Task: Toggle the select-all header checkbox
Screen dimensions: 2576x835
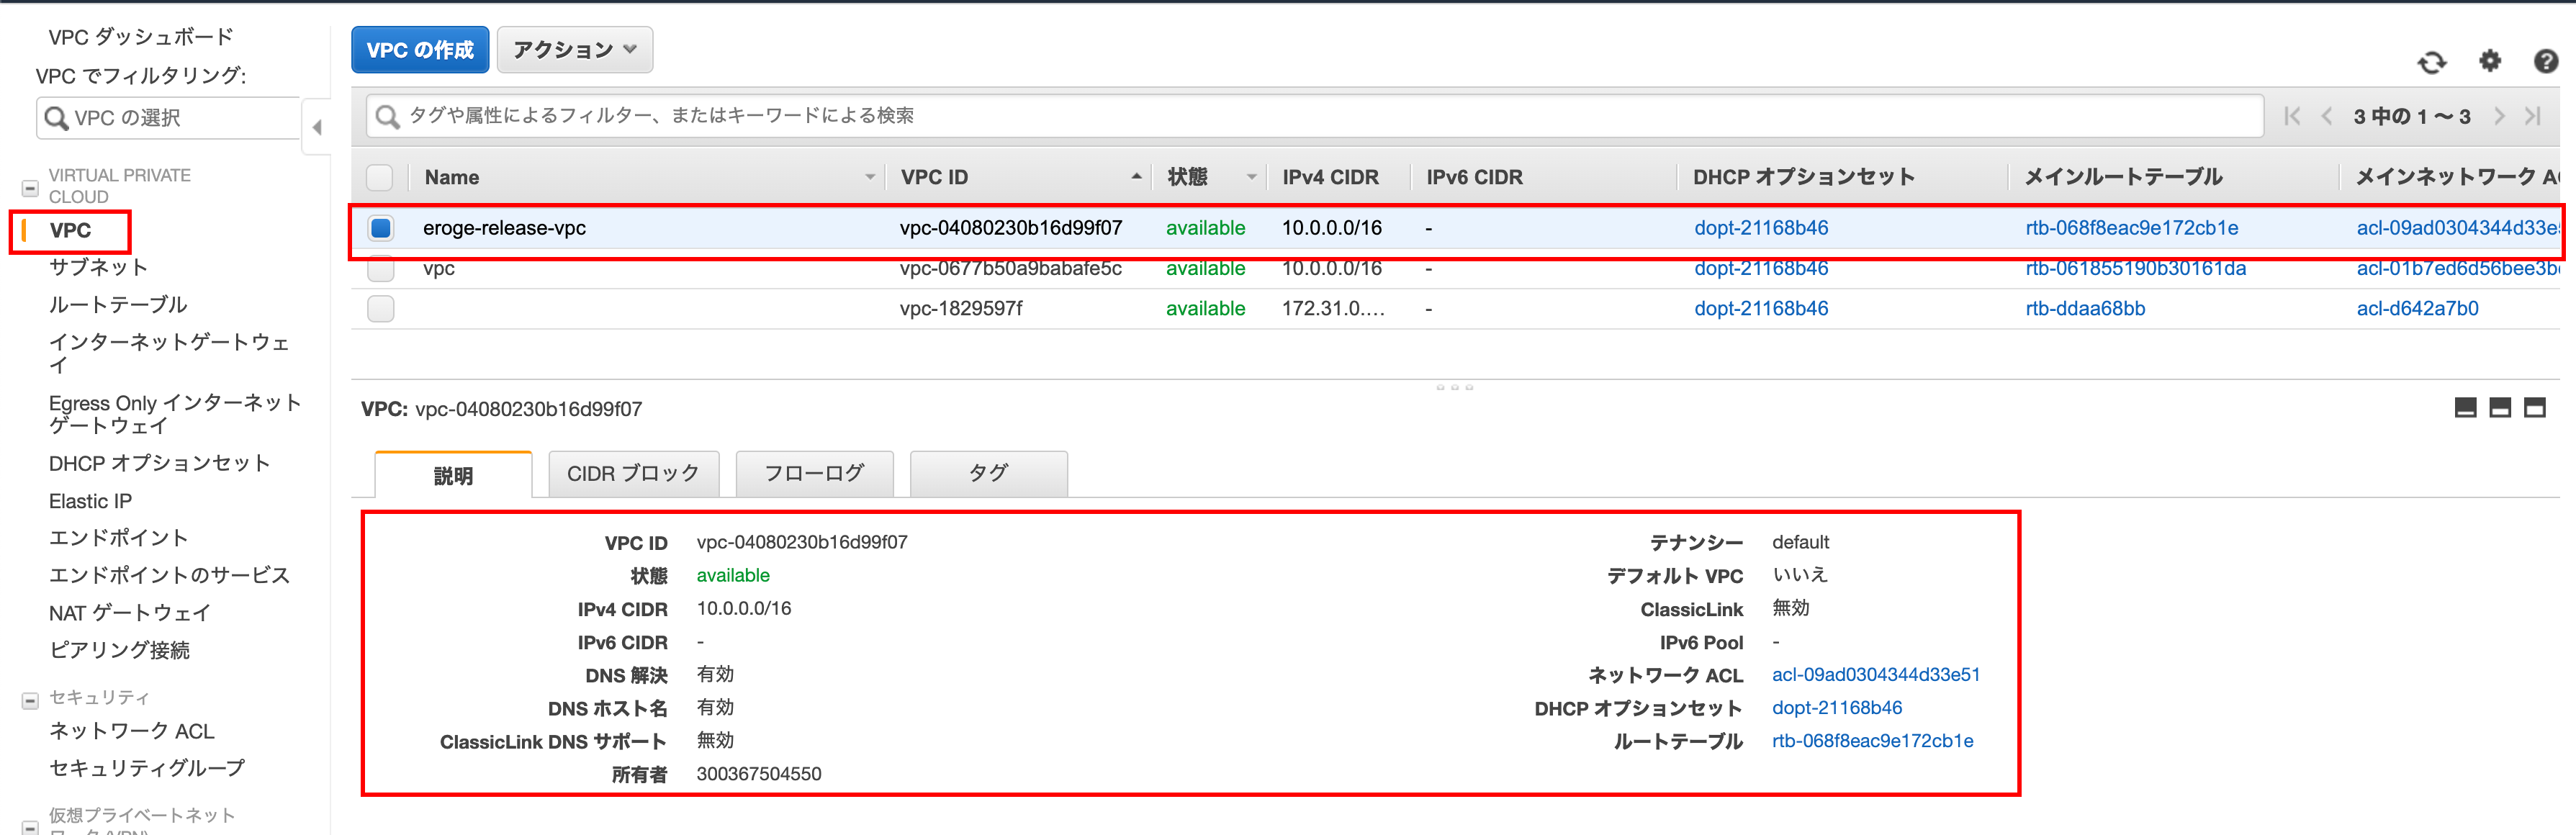Action: (x=380, y=178)
